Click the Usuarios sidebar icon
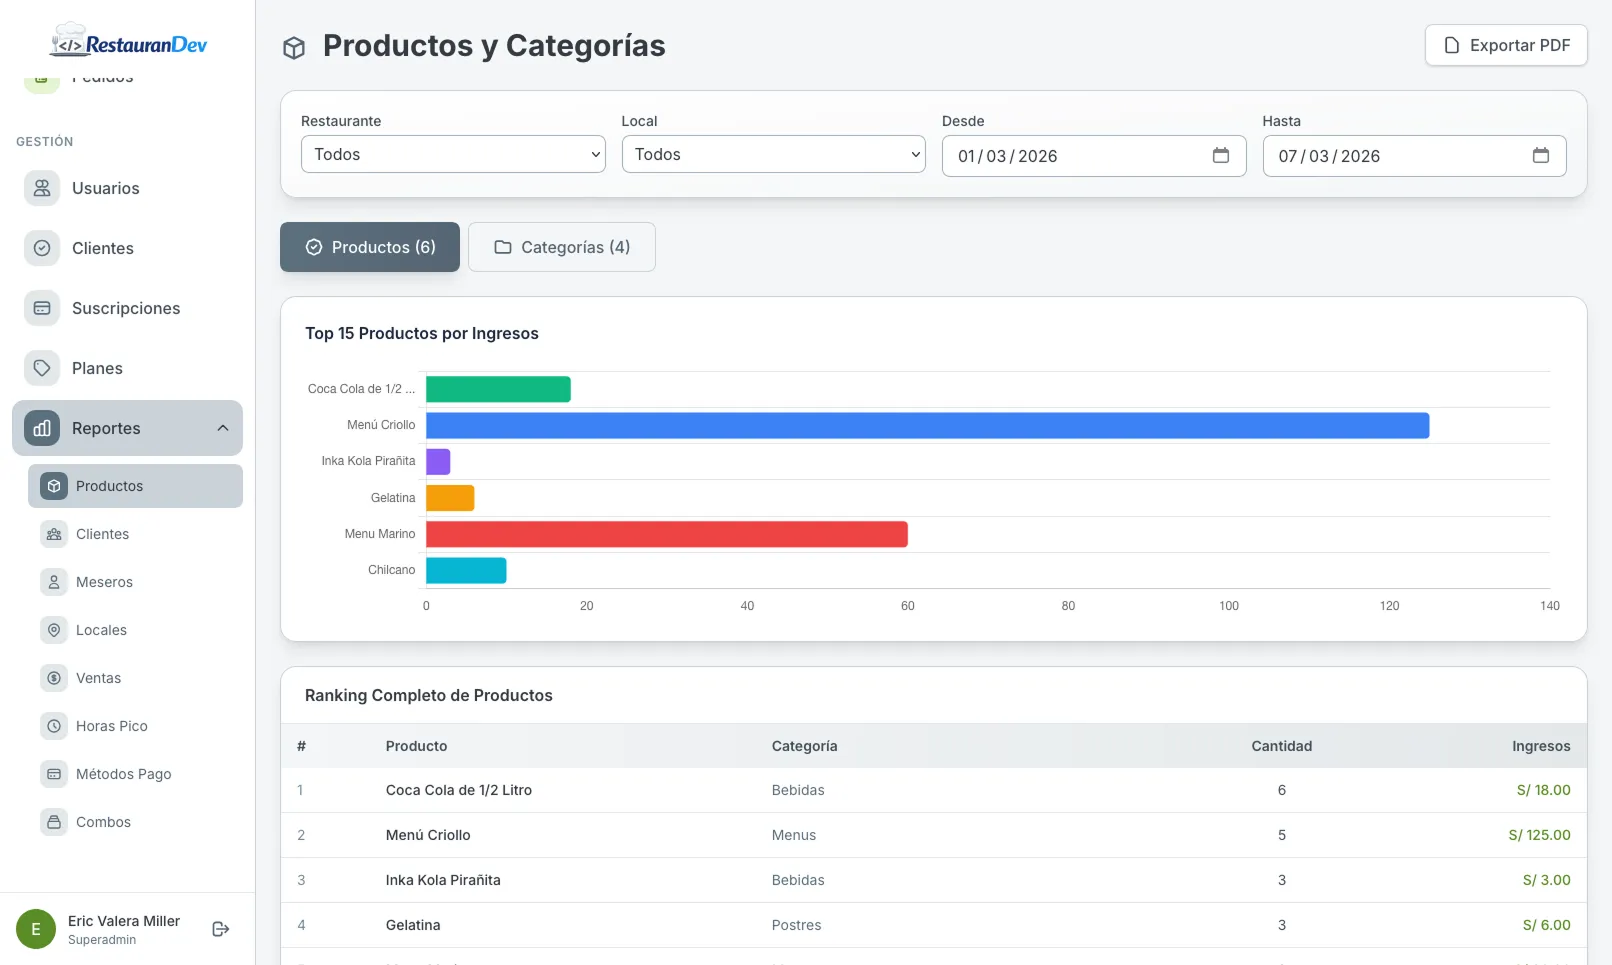Viewport: 1612px width, 965px height. [x=42, y=188]
